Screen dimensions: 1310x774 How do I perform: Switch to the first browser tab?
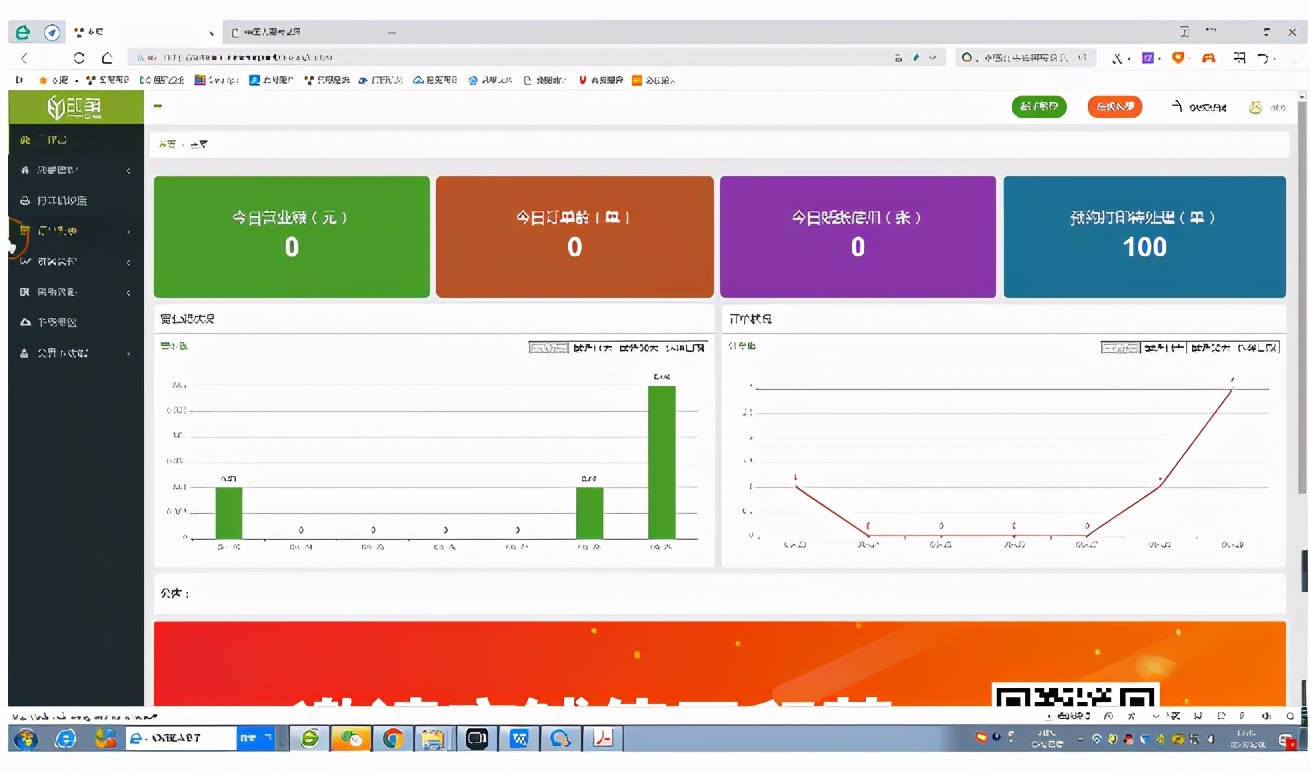[143, 32]
